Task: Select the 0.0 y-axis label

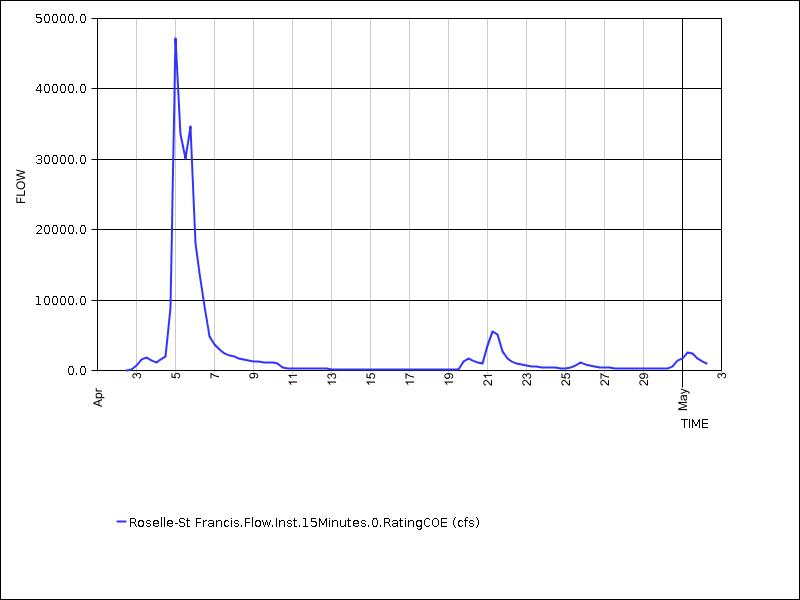Action: pyautogui.click(x=78, y=371)
